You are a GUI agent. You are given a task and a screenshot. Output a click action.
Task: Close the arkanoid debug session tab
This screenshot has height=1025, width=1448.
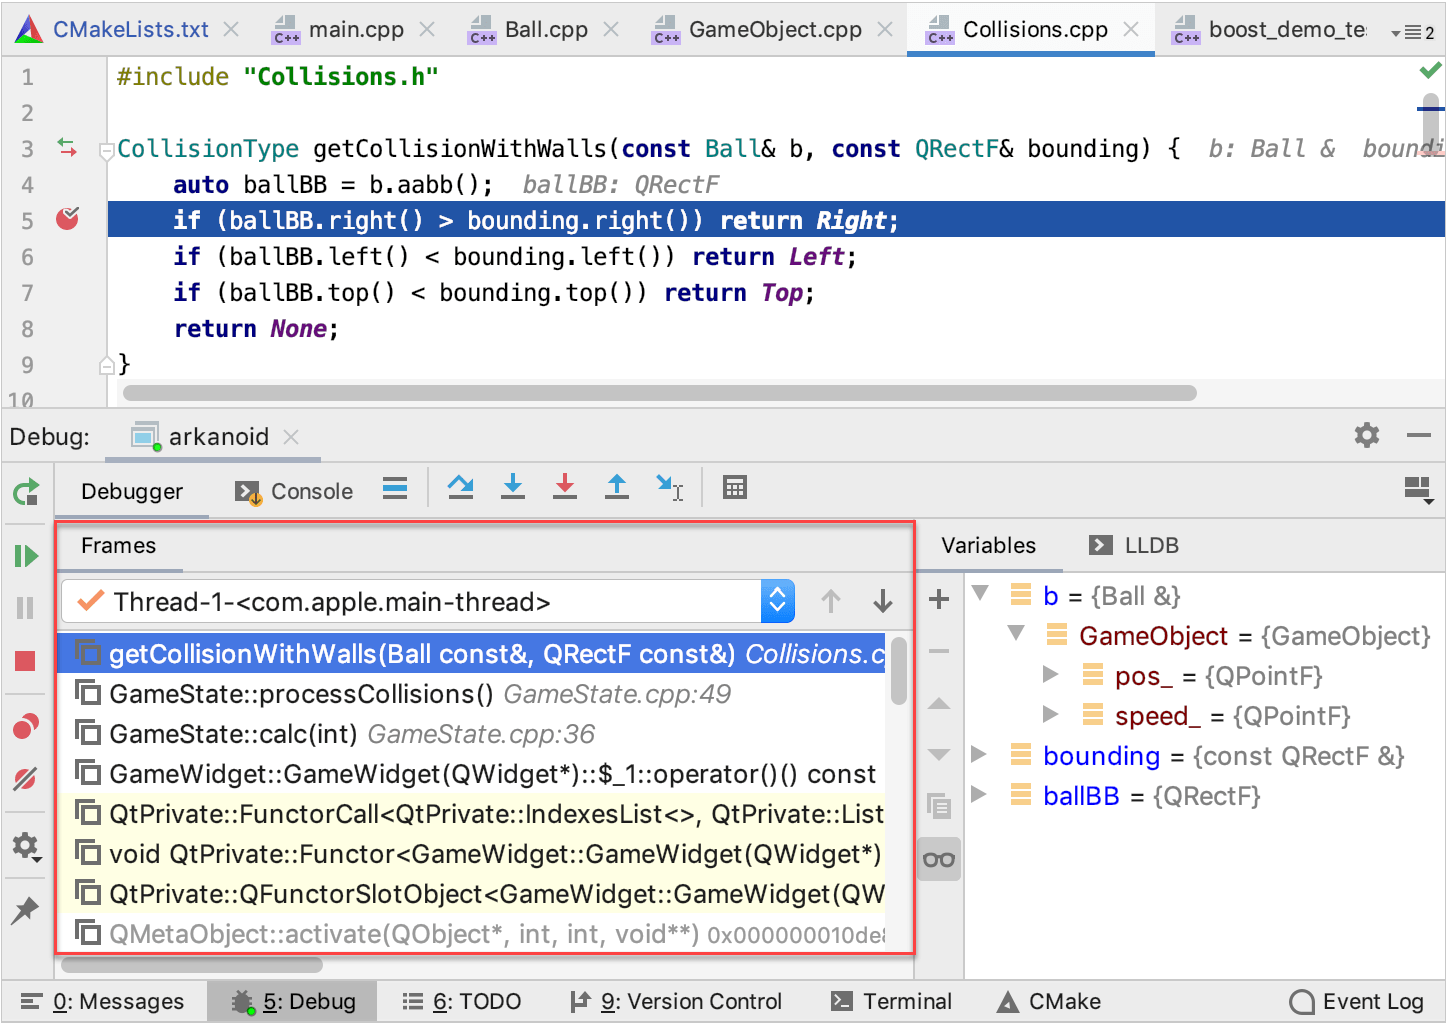(291, 436)
